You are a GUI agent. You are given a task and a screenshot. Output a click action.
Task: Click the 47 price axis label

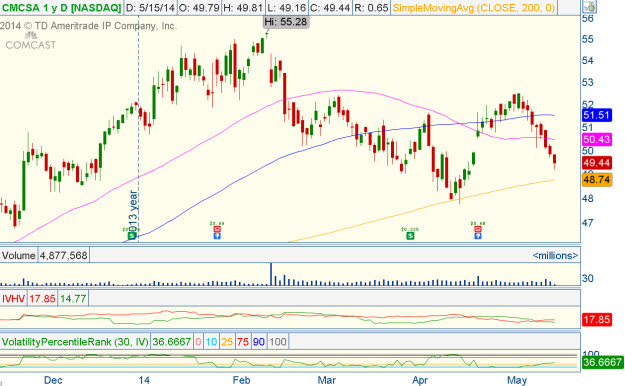point(588,223)
